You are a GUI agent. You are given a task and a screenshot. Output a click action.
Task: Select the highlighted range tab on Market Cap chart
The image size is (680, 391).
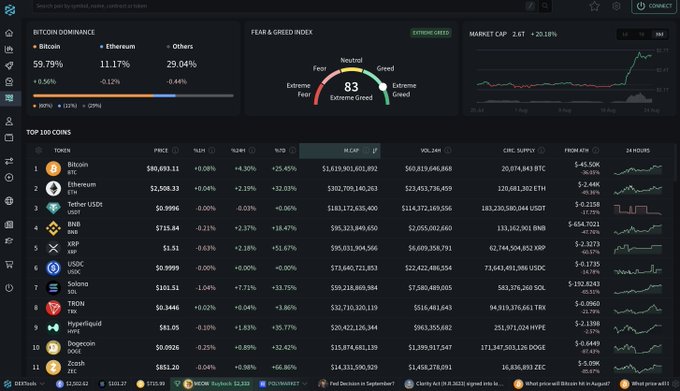659,34
